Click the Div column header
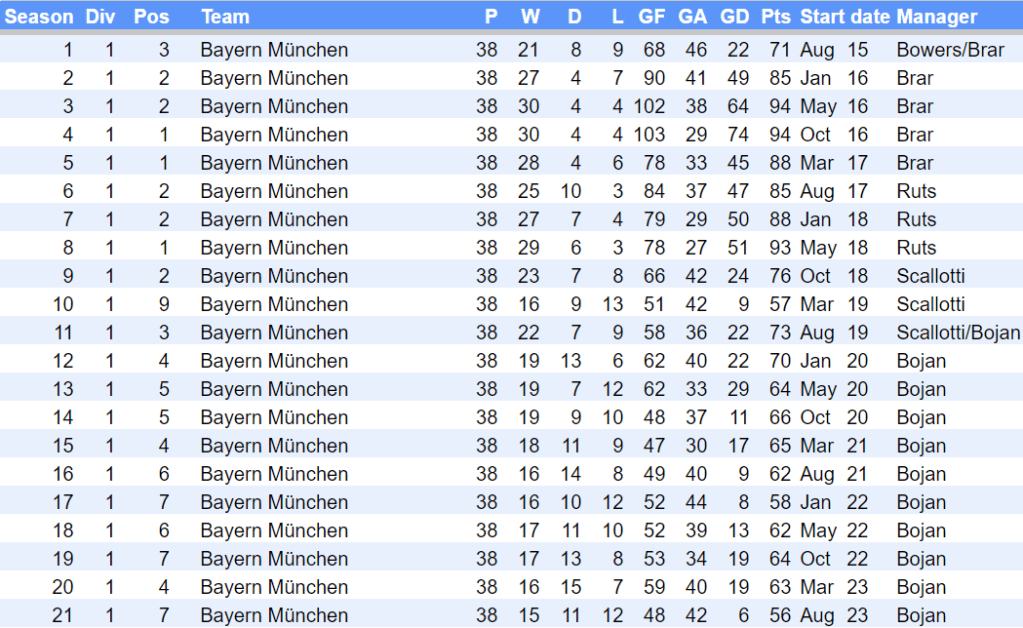Viewport: 1023px width, 628px height. tap(100, 17)
